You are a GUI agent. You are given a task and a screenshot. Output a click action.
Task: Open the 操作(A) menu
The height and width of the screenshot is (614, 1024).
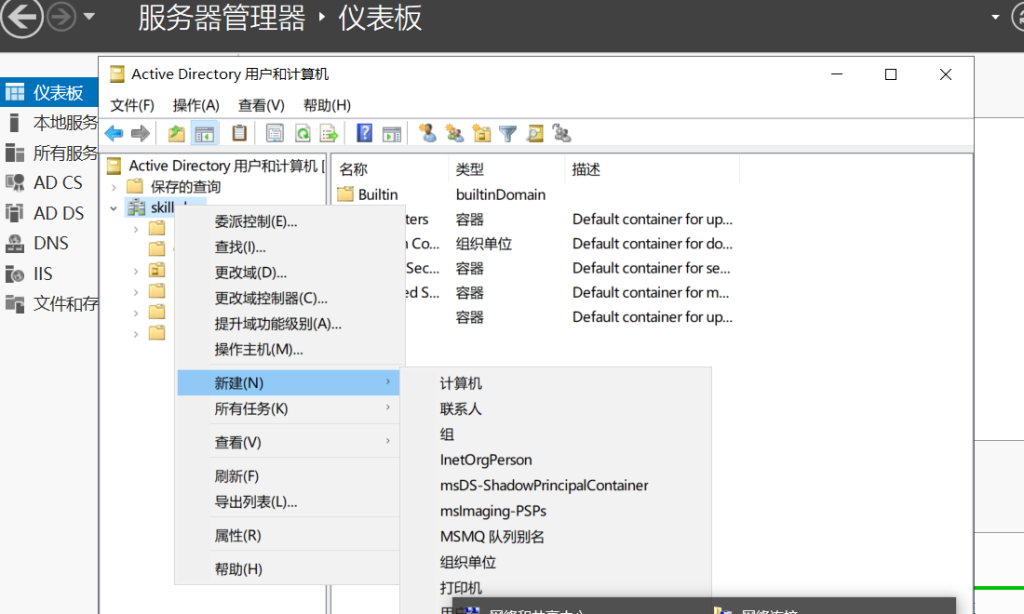(196, 105)
